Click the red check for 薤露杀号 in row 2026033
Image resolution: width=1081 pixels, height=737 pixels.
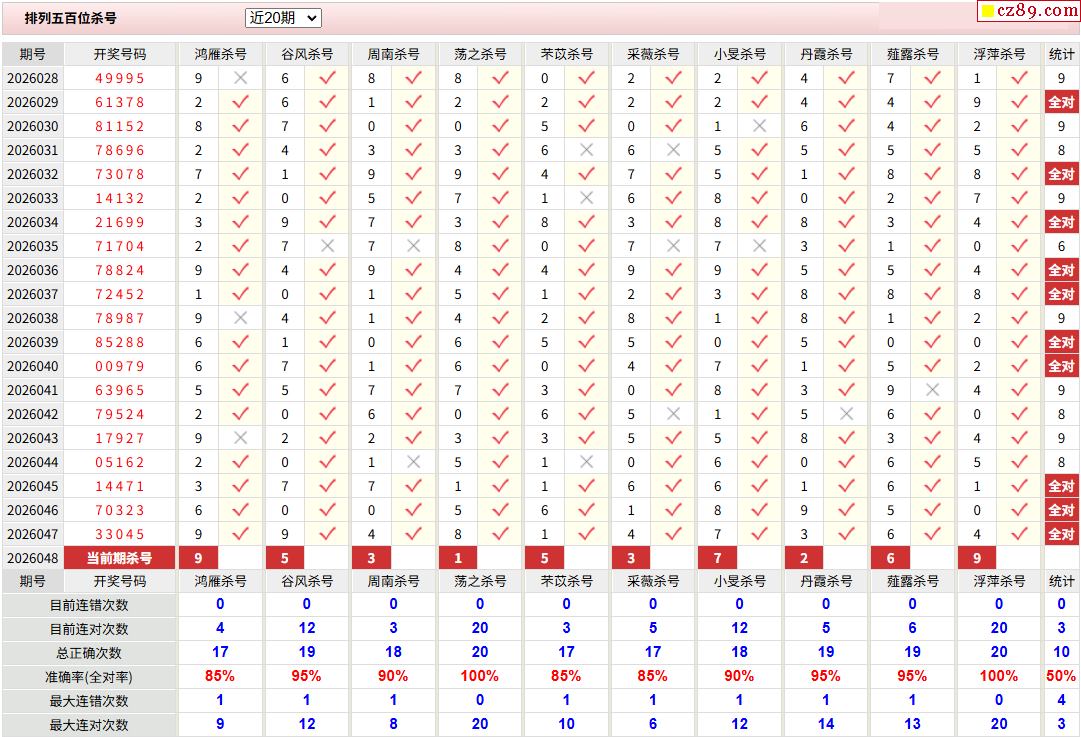tap(932, 198)
